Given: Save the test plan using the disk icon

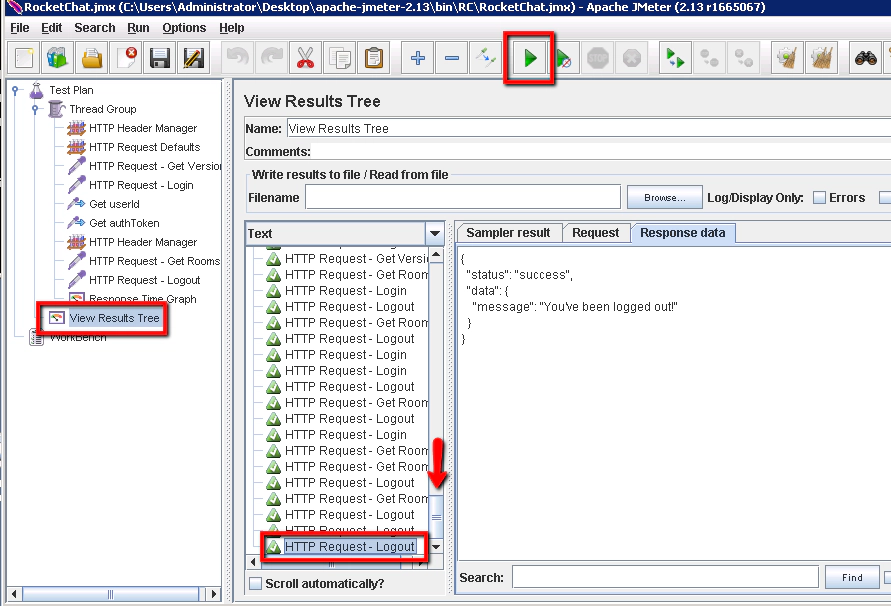Looking at the screenshot, I should tap(159, 58).
